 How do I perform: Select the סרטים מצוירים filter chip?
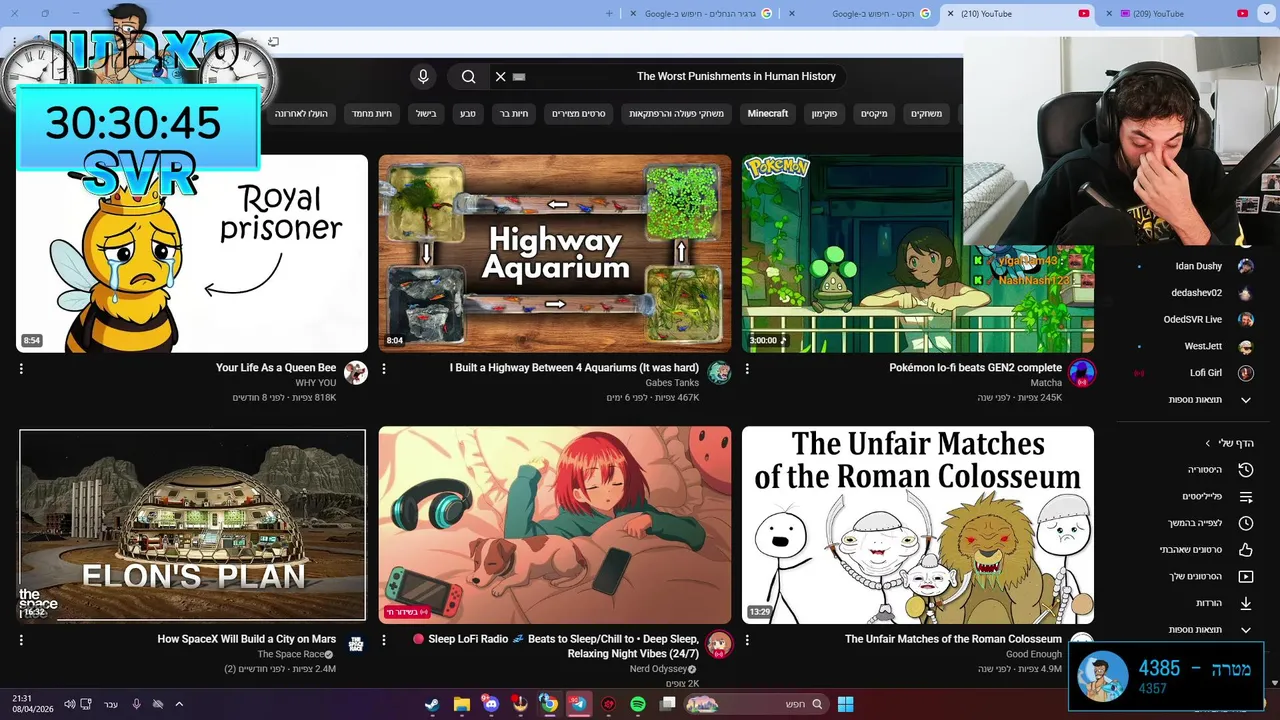[x=580, y=114]
